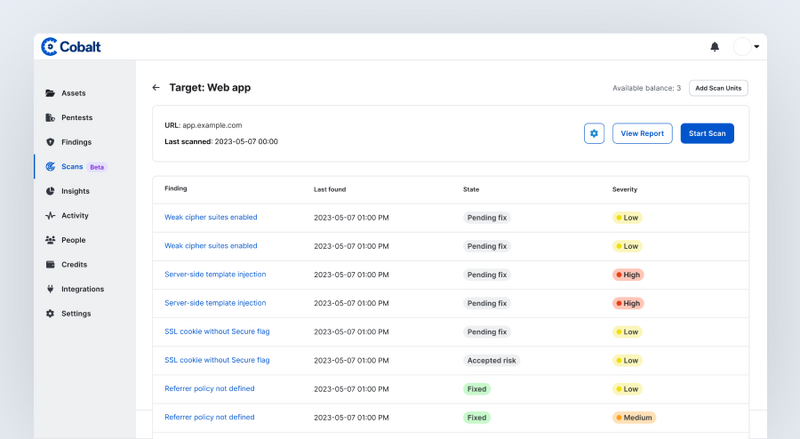Open second Server-side template injection finding

coord(215,303)
